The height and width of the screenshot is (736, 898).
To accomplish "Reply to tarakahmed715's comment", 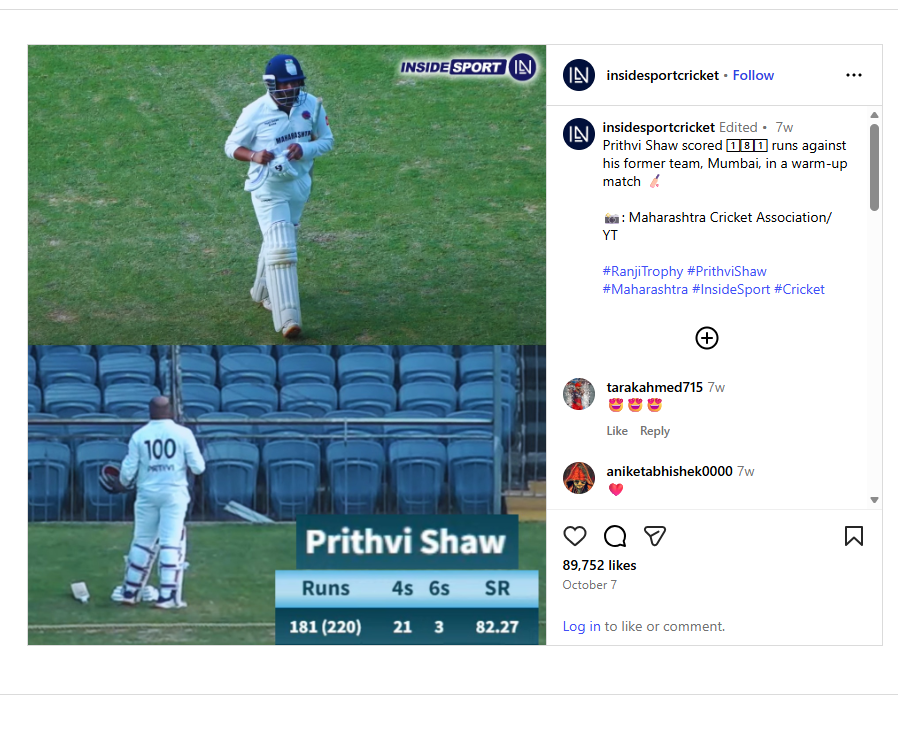I will tap(655, 431).
